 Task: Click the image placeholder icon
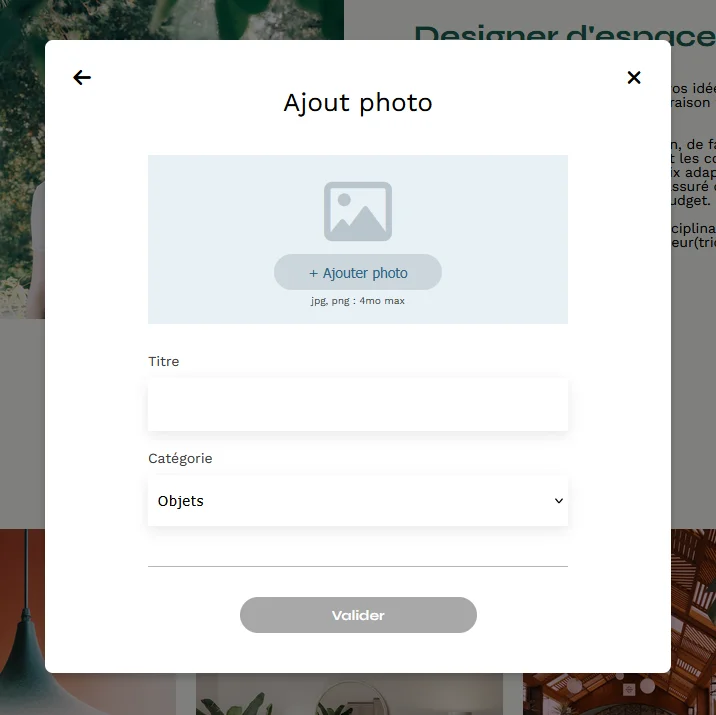358,211
